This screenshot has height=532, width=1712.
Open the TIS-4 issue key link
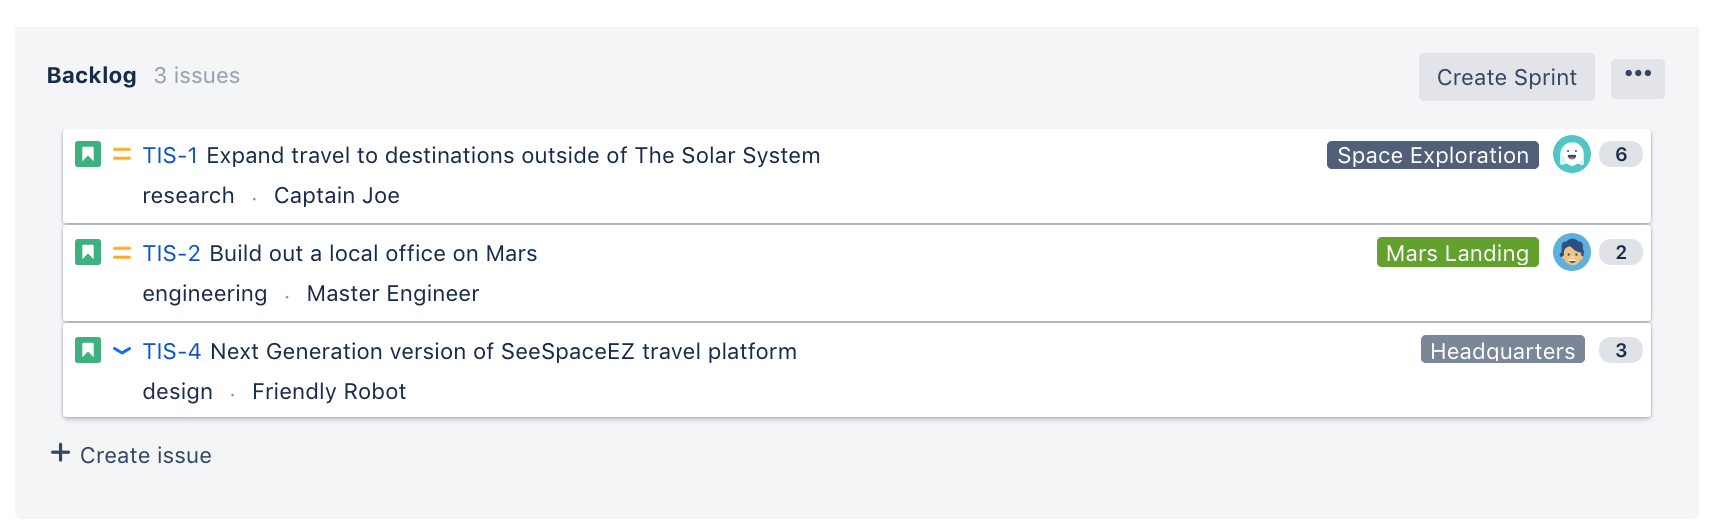point(172,352)
